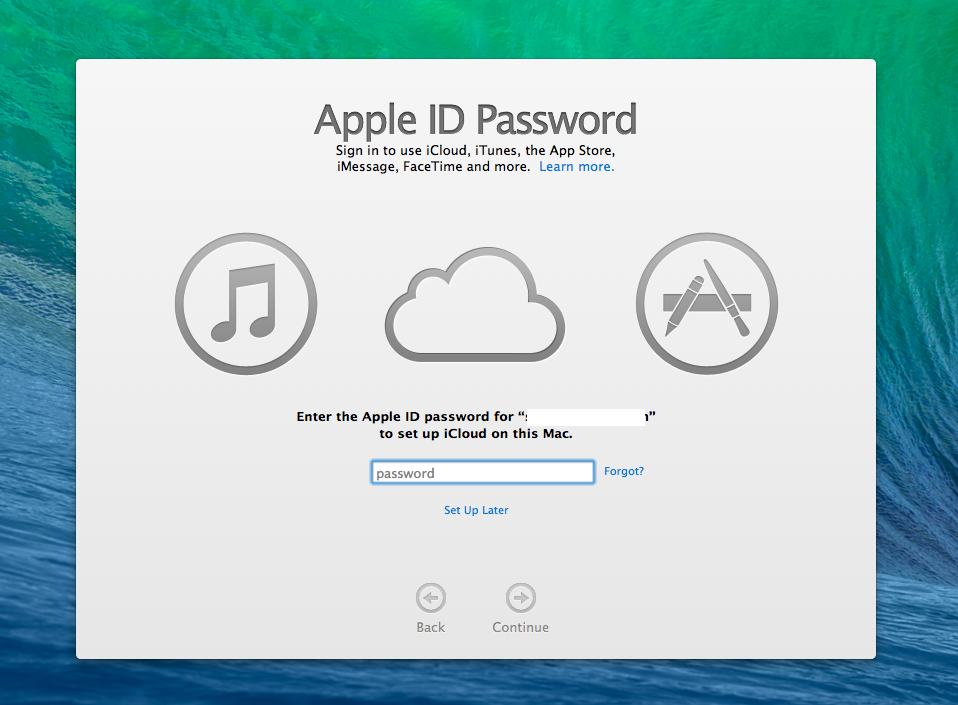Open the Learn more link
Image resolution: width=958 pixels, height=705 pixels.
pyautogui.click(x=576, y=167)
